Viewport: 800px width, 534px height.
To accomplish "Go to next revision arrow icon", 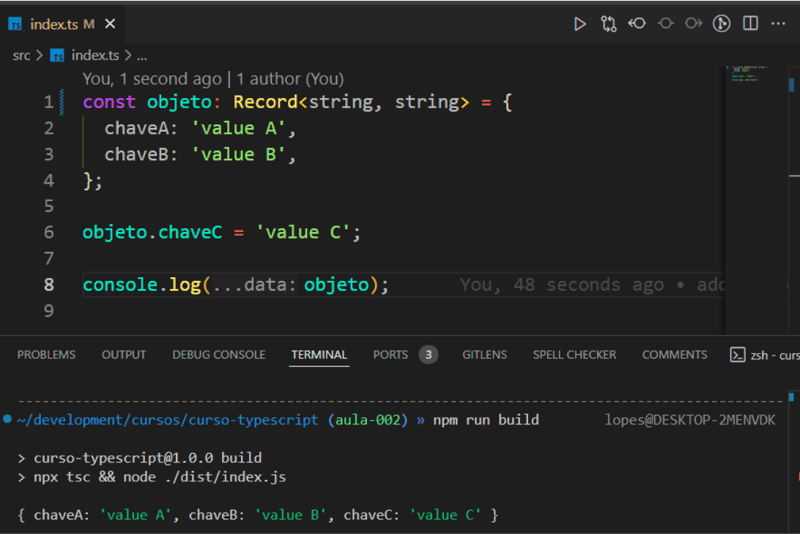I will (693, 23).
